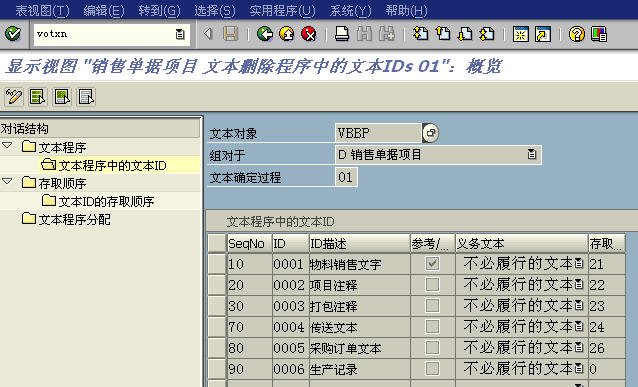This screenshot has width=638, height=387.
Task: Click the SeqNo column header
Action: 249,243
